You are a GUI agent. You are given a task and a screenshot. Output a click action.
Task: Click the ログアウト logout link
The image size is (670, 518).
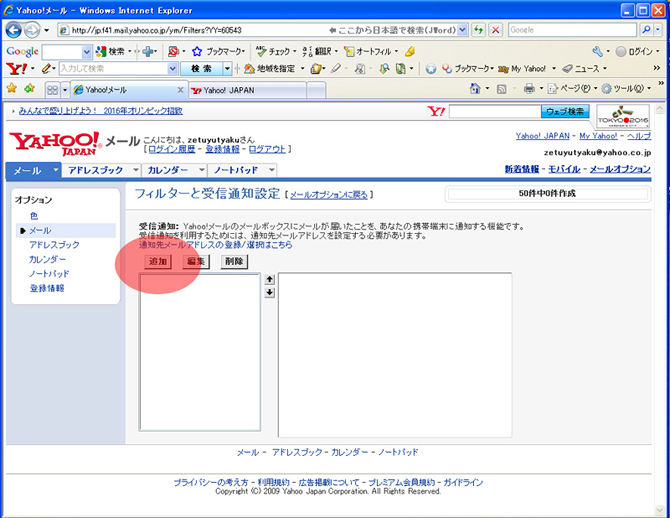267,149
